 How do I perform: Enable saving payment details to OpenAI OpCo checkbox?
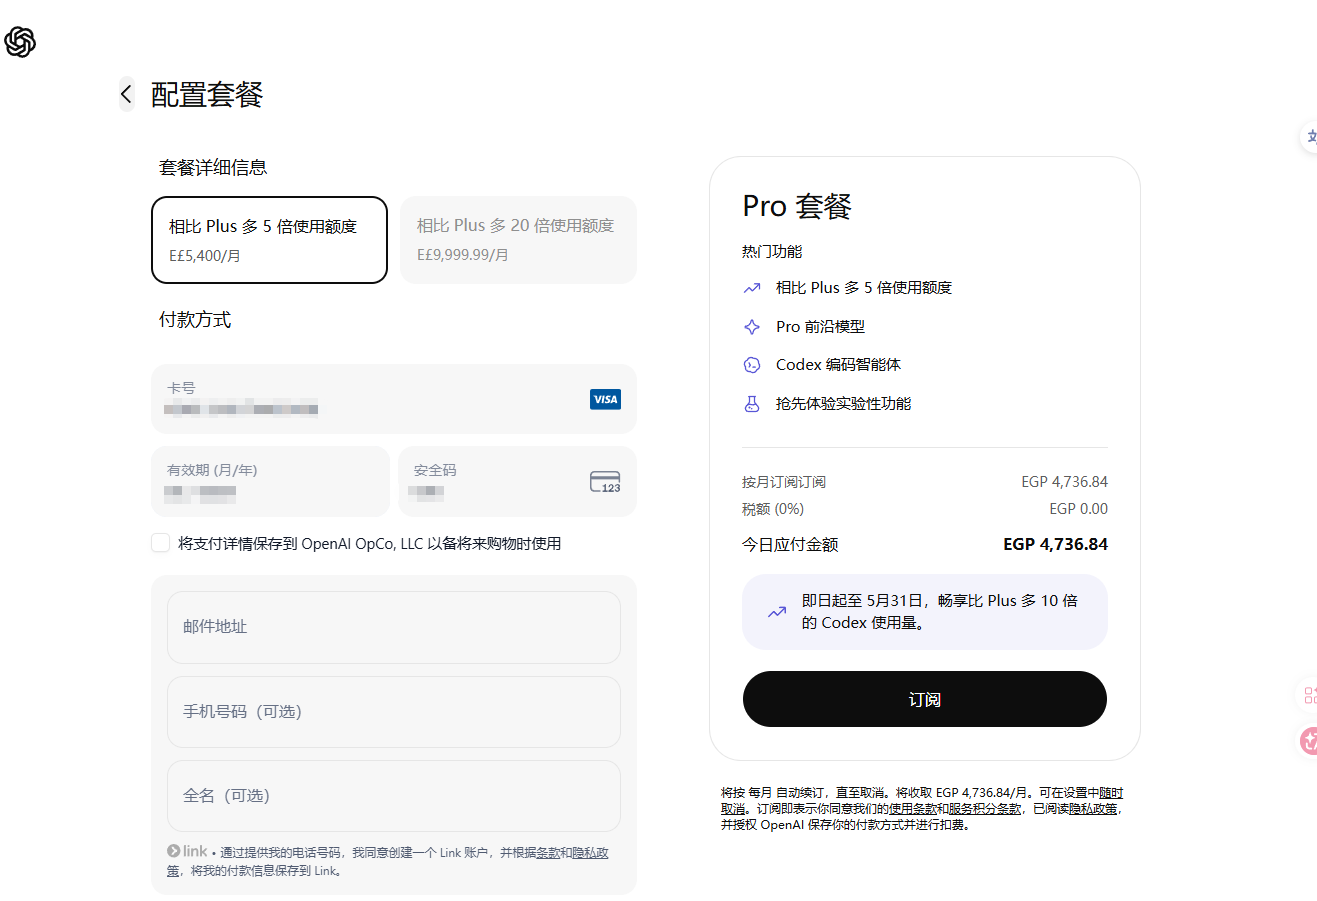(x=160, y=543)
